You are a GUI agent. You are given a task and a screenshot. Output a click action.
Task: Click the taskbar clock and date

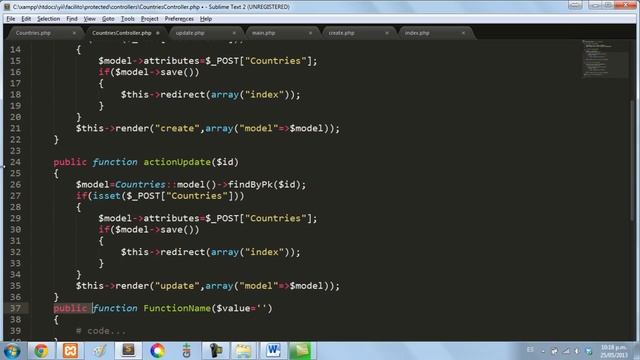(x=614, y=351)
